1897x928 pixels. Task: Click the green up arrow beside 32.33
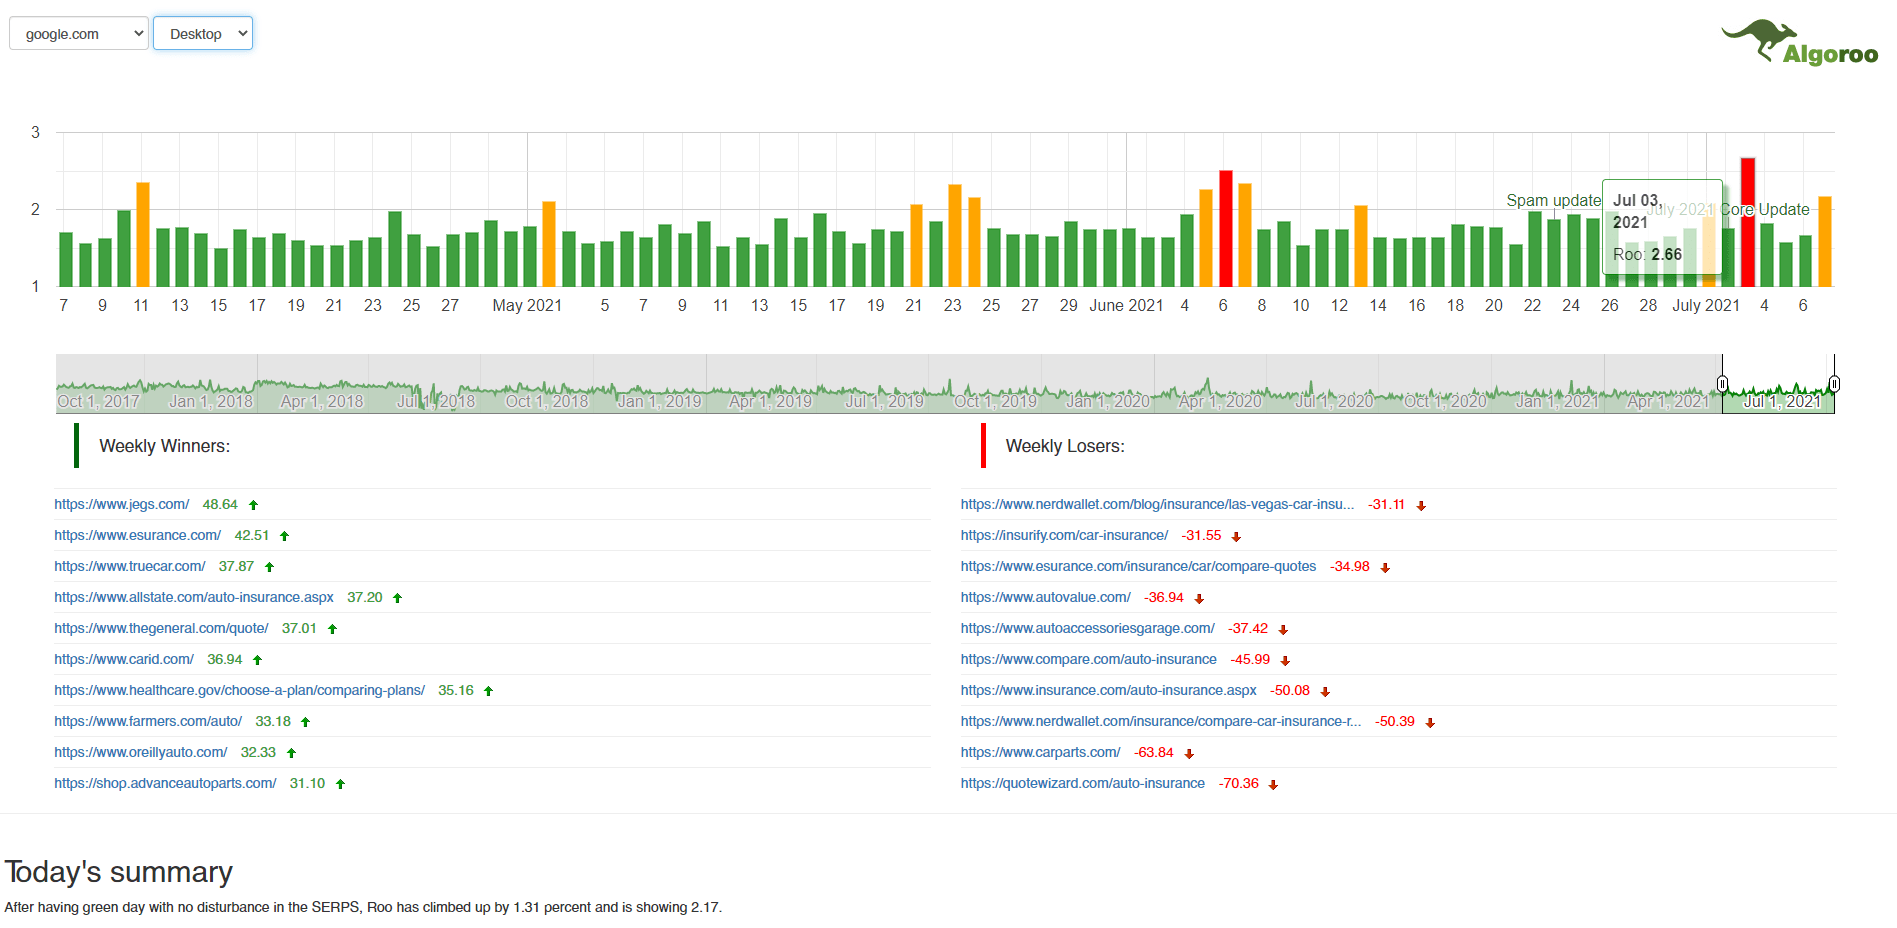[x=292, y=753]
